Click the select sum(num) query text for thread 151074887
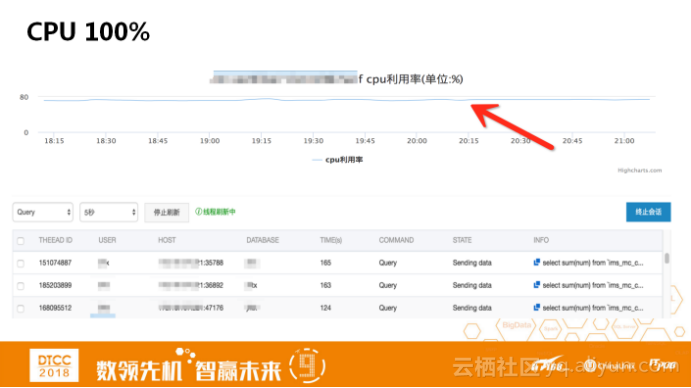691x388 pixels. (x=593, y=263)
